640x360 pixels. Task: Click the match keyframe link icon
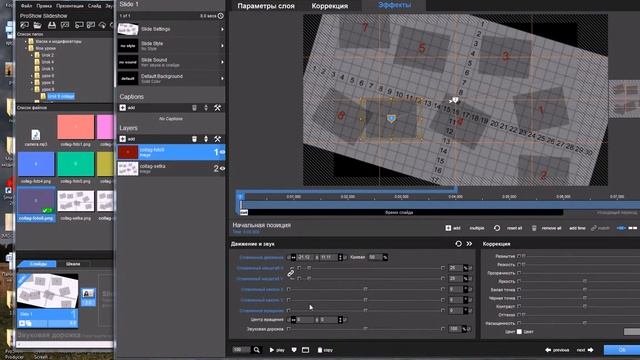pos(593,228)
